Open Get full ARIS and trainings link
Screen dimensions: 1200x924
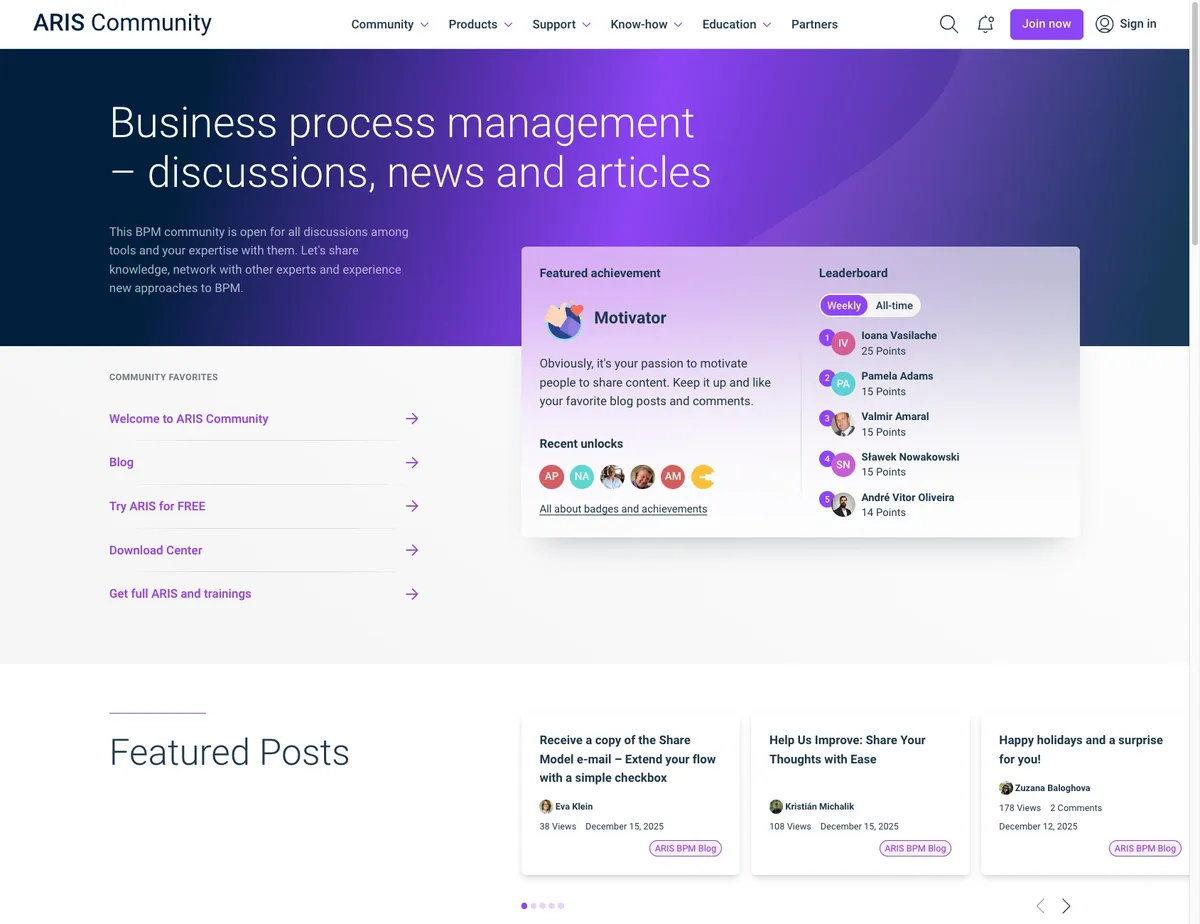pos(180,594)
